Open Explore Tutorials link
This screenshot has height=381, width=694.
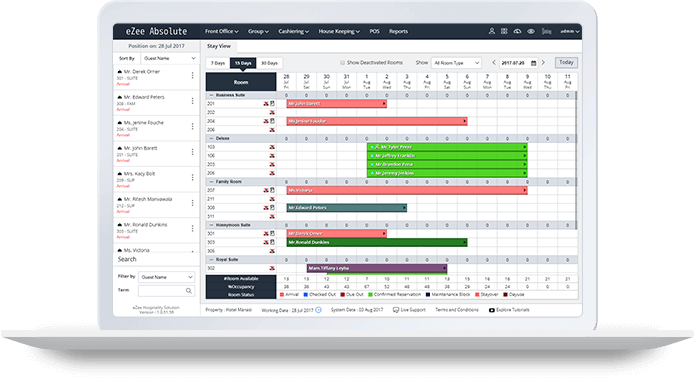(509, 310)
